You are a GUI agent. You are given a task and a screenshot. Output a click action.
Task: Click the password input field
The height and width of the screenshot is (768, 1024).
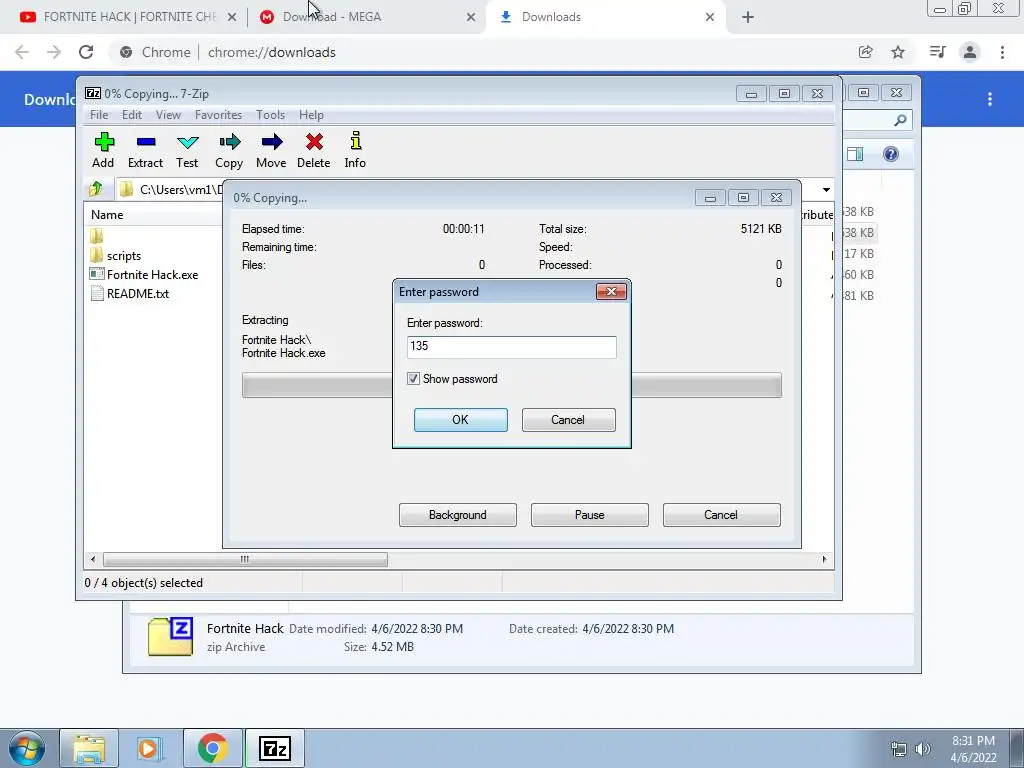(511, 347)
